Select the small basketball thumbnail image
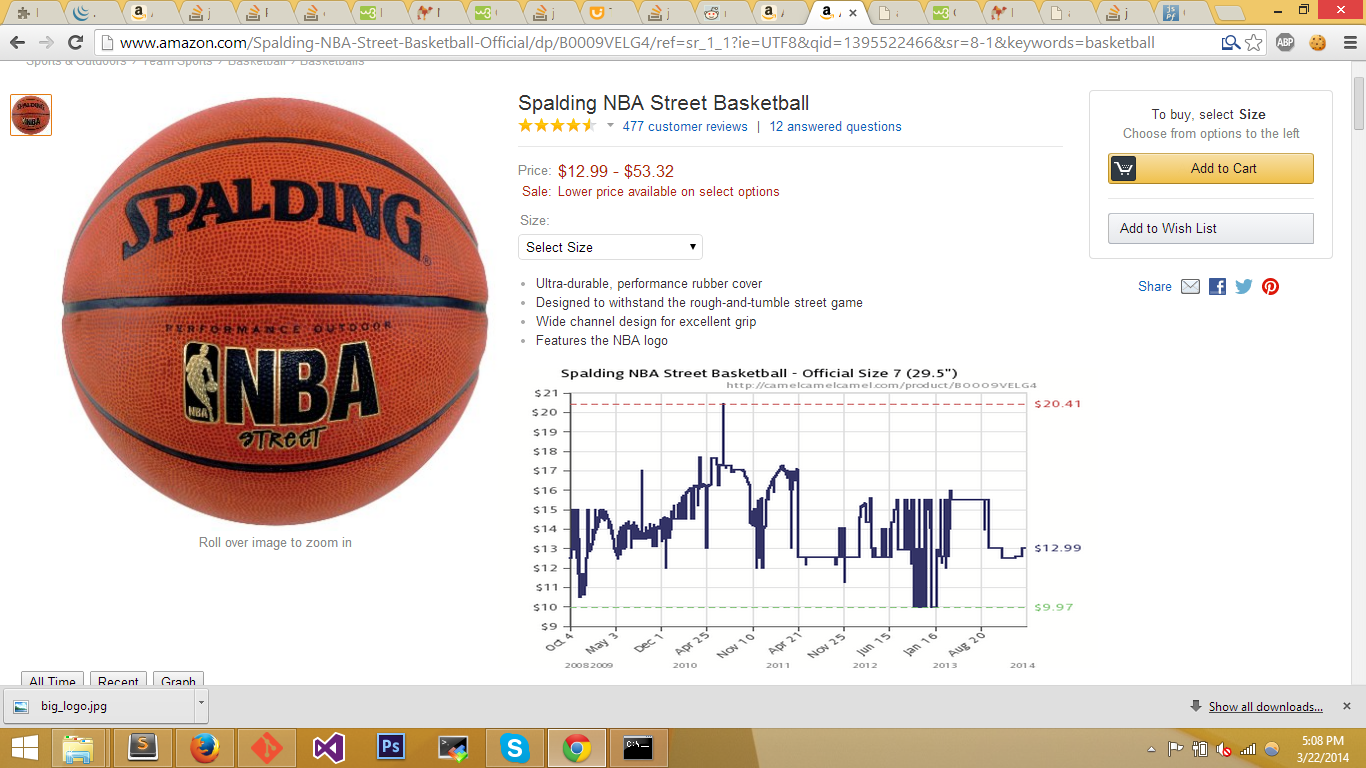The width and height of the screenshot is (1366, 768). pyautogui.click(x=31, y=115)
